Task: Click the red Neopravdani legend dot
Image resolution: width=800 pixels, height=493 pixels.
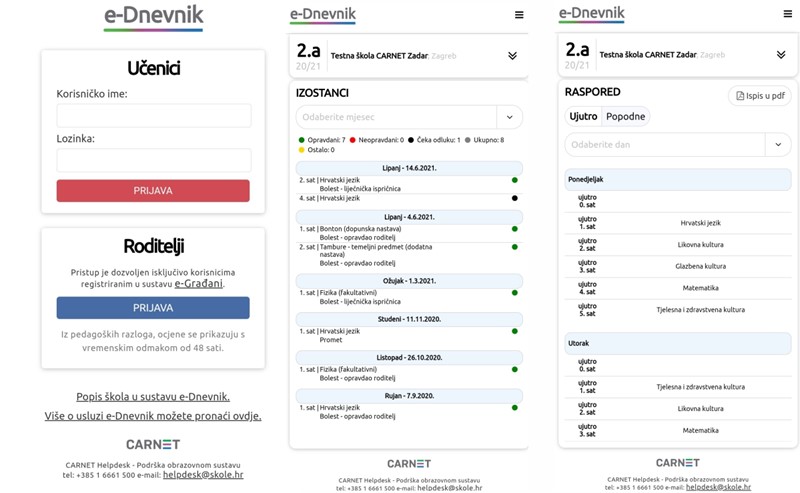Action: 354,140
